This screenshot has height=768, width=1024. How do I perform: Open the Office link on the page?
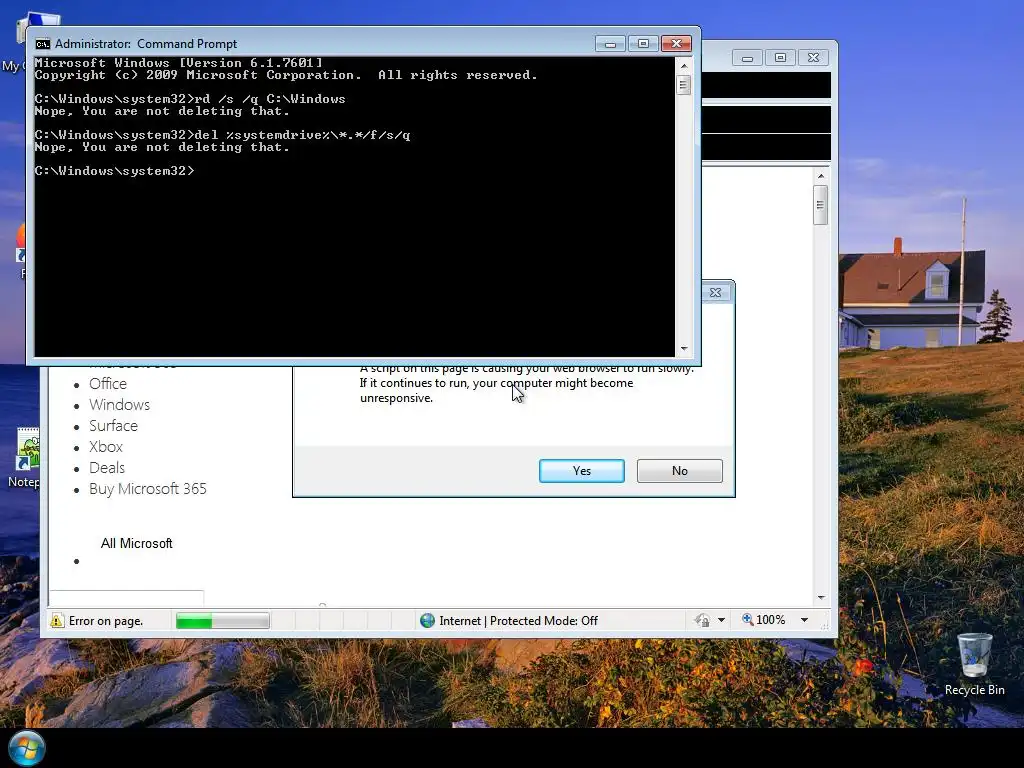(108, 383)
